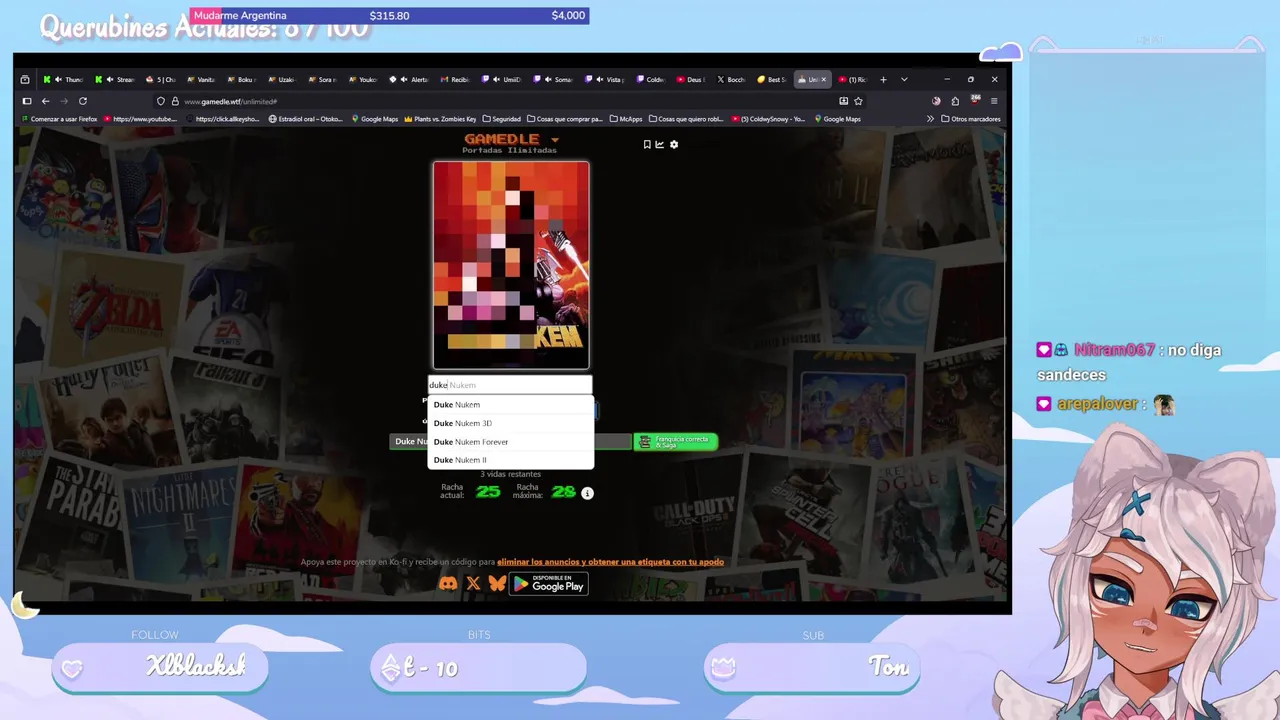Open the Discord icon link
The height and width of the screenshot is (720, 1280).
[x=448, y=584]
